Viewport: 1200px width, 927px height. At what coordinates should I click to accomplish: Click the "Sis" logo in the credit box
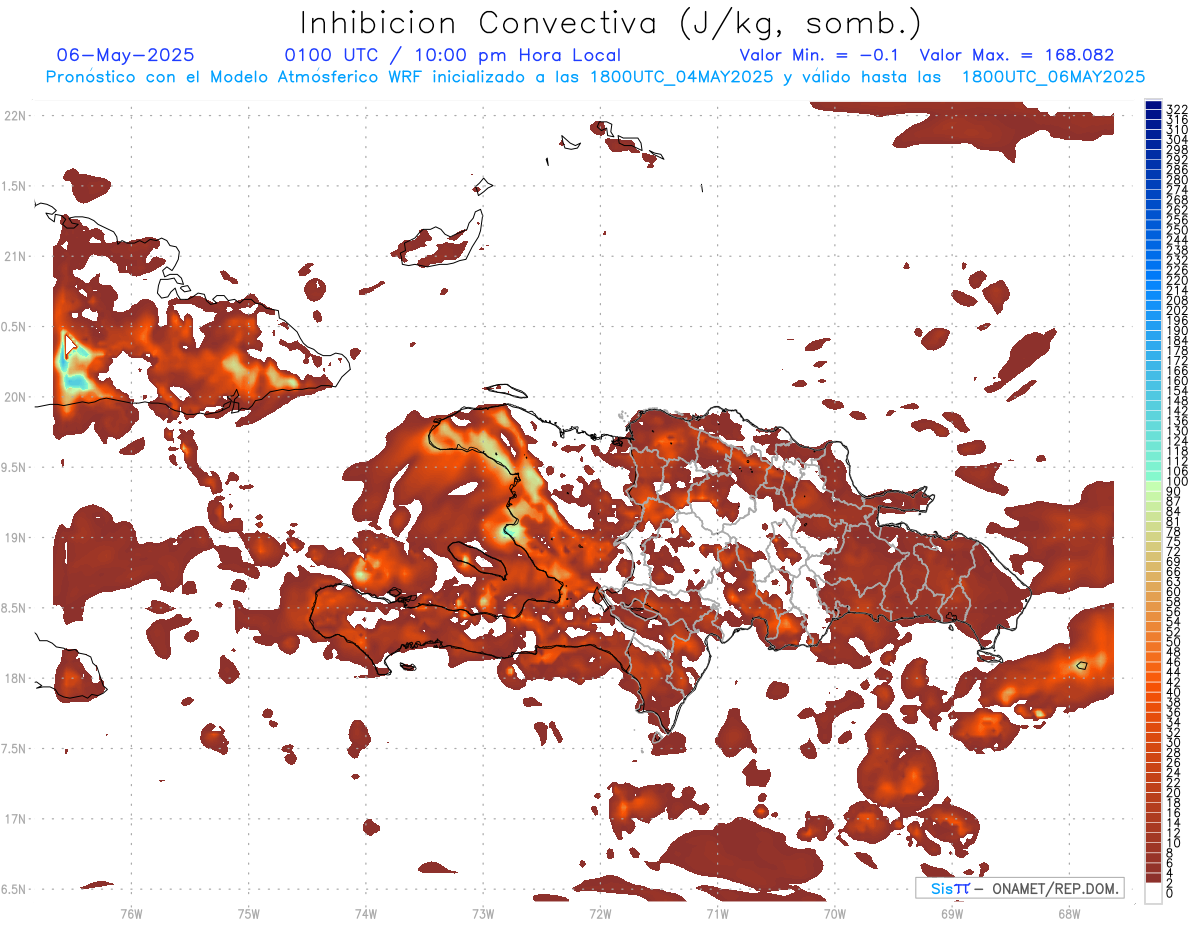(x=943, y=888)
